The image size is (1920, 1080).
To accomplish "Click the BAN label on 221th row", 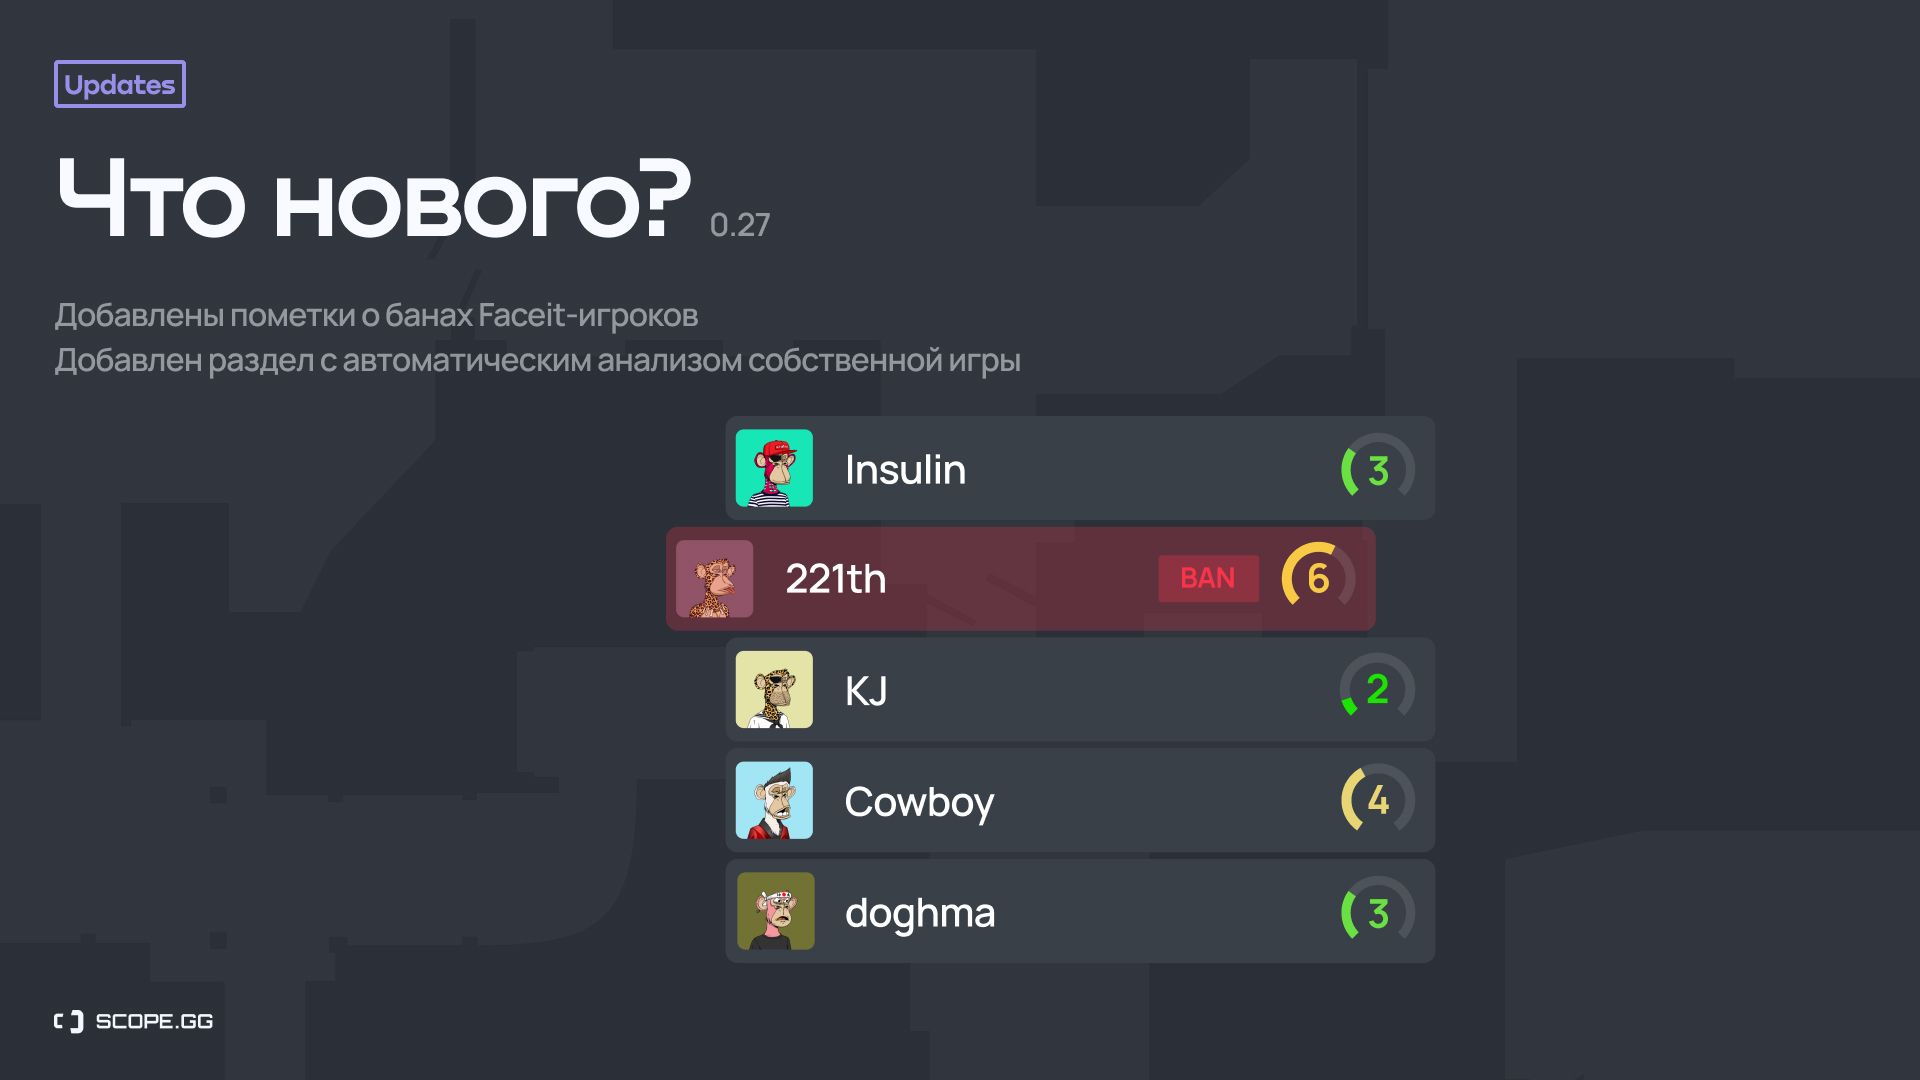I will [x=1207, y=579].
